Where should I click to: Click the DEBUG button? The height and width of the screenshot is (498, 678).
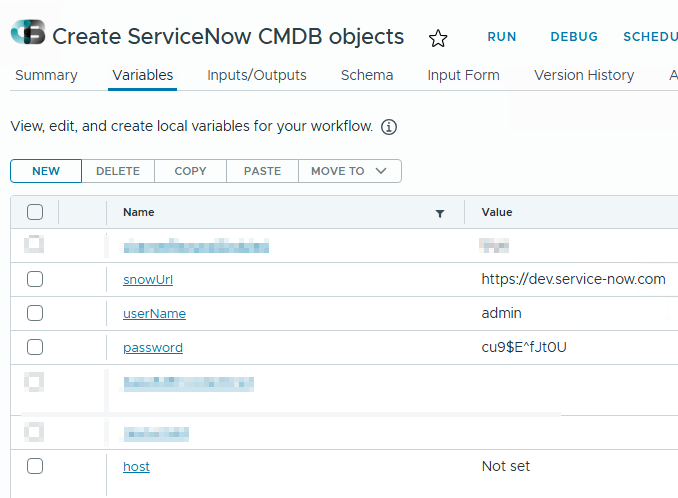pos(574,37)
